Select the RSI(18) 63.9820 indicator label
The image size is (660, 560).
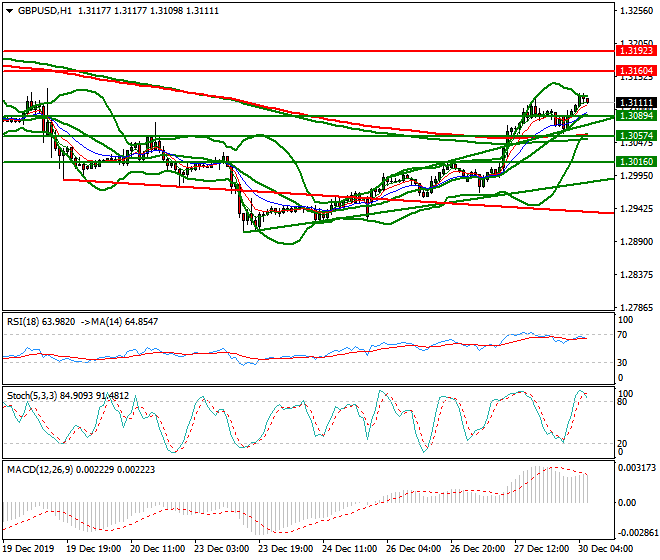pos(41,322)
